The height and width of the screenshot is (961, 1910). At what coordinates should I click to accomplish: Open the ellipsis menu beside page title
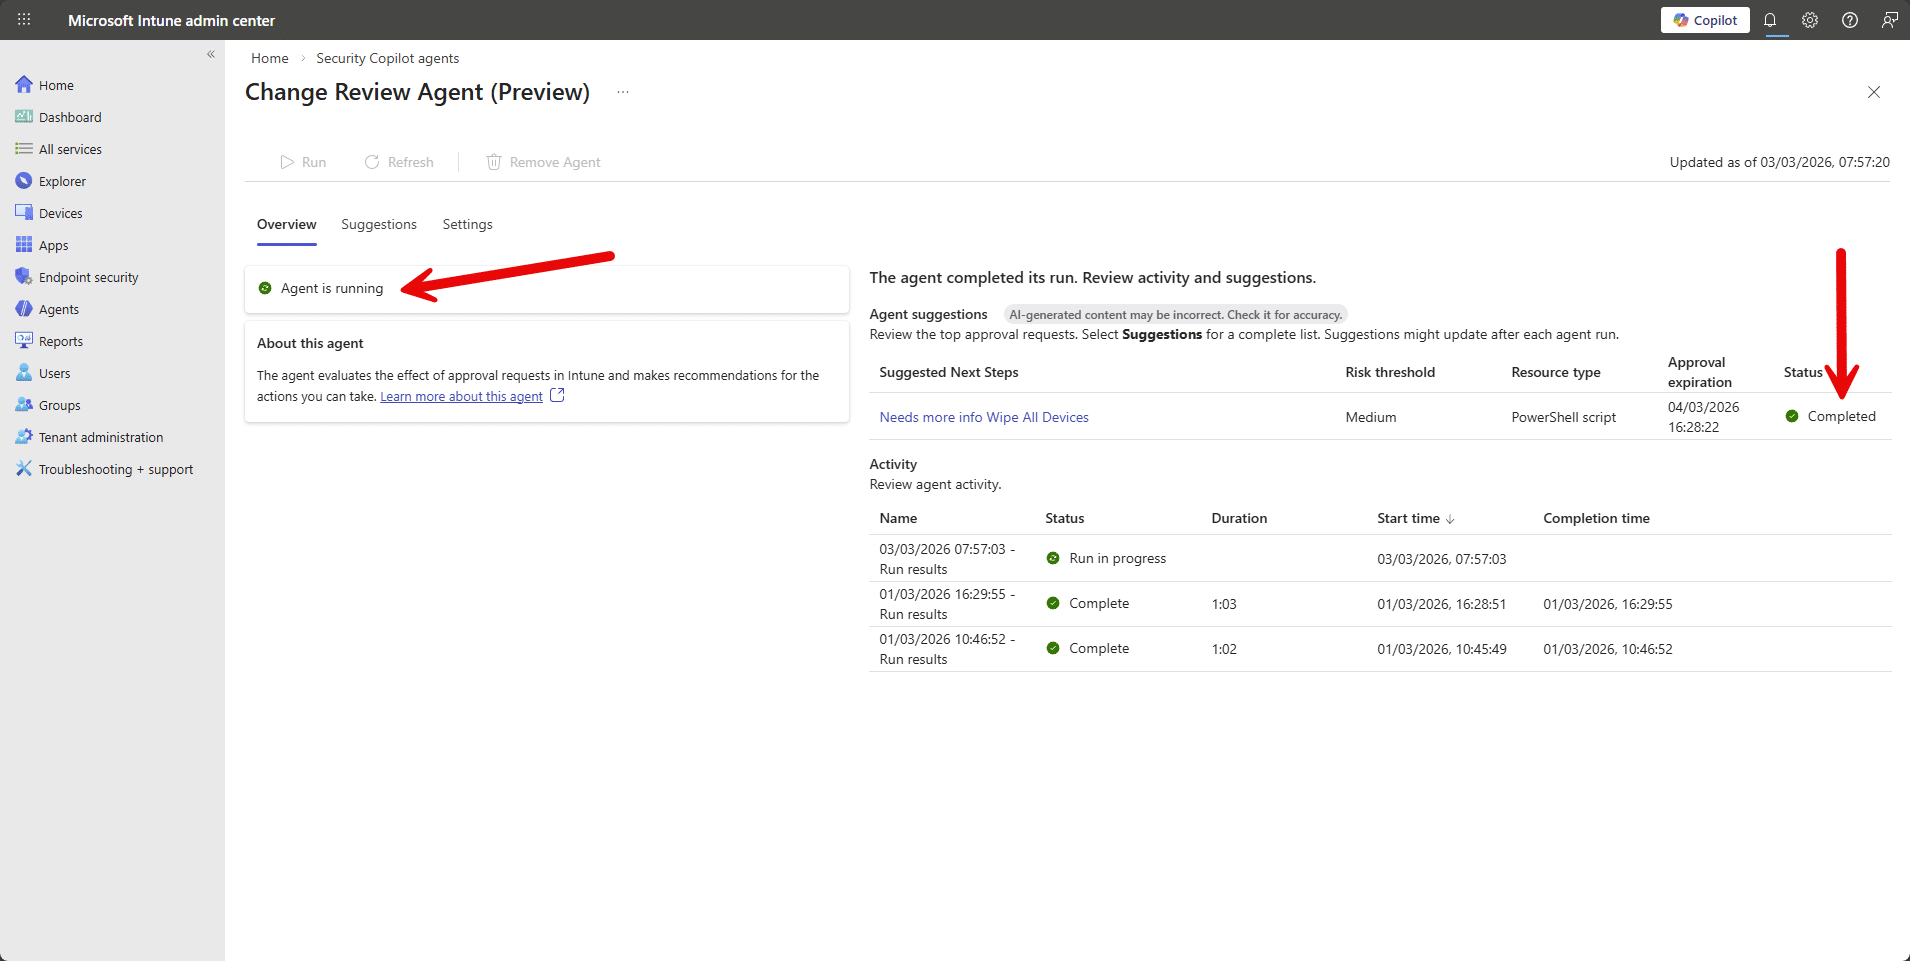pyautogui.click(x=623, y=92)
